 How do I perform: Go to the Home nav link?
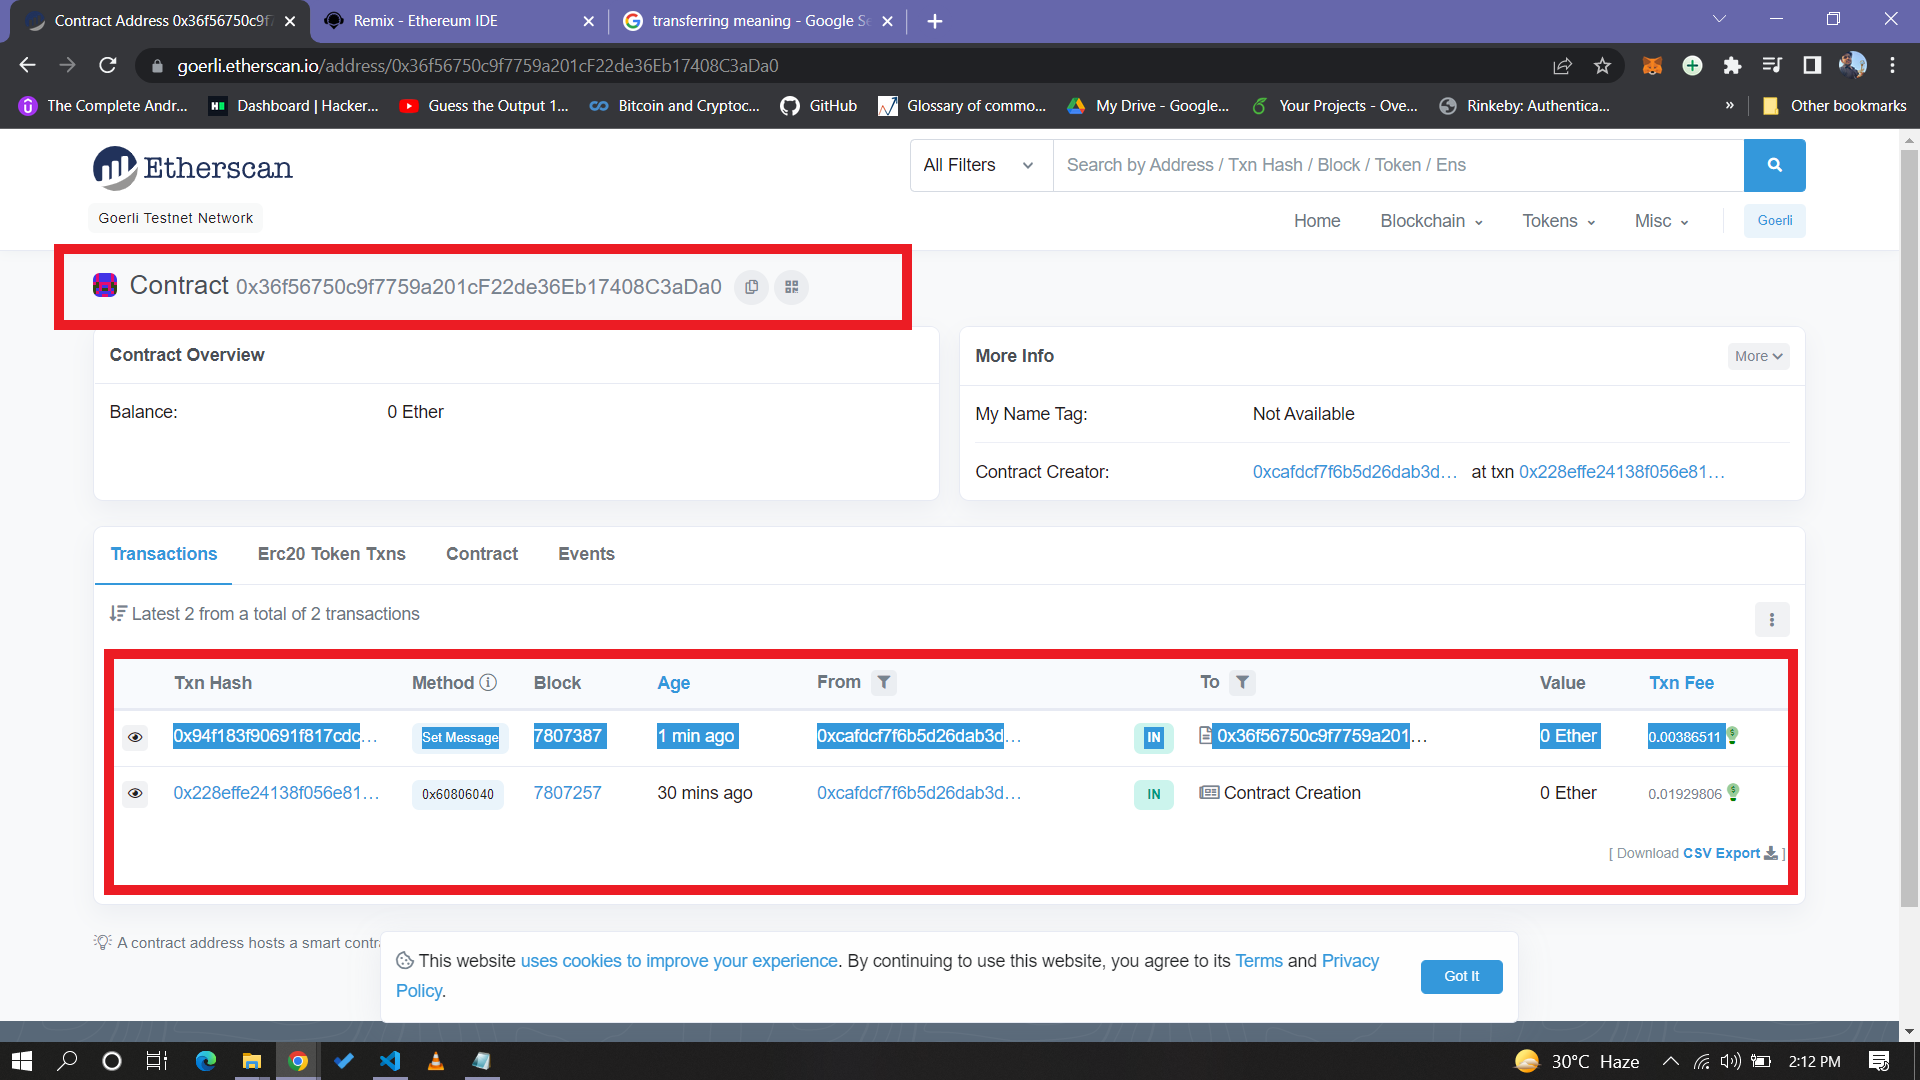tap(1316, 221)
